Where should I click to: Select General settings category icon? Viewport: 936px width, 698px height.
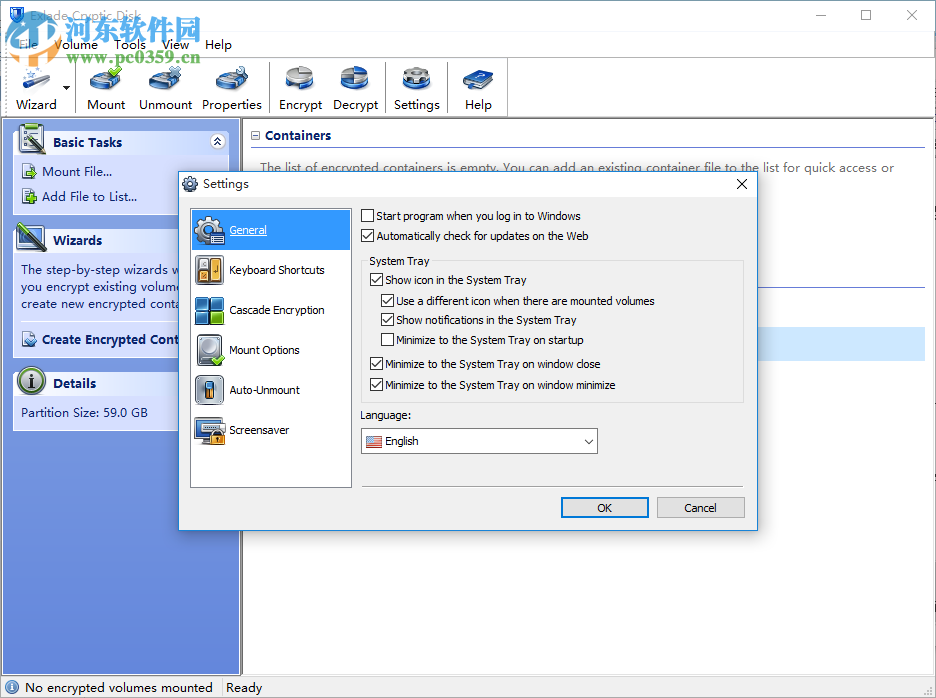(x=210, y=230)
